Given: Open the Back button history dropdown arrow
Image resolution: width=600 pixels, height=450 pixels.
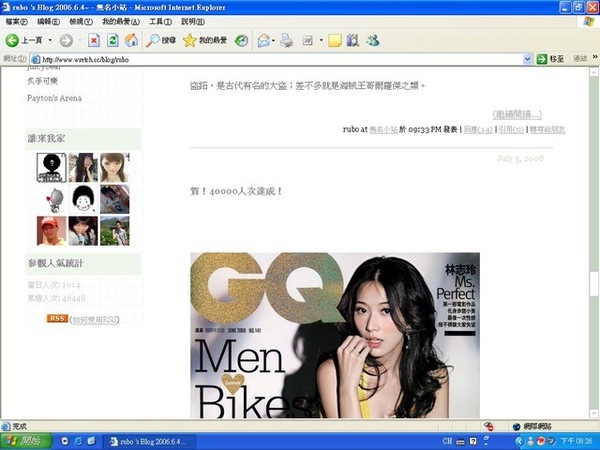Looking at the screenshot, I should tap(50, 40).
